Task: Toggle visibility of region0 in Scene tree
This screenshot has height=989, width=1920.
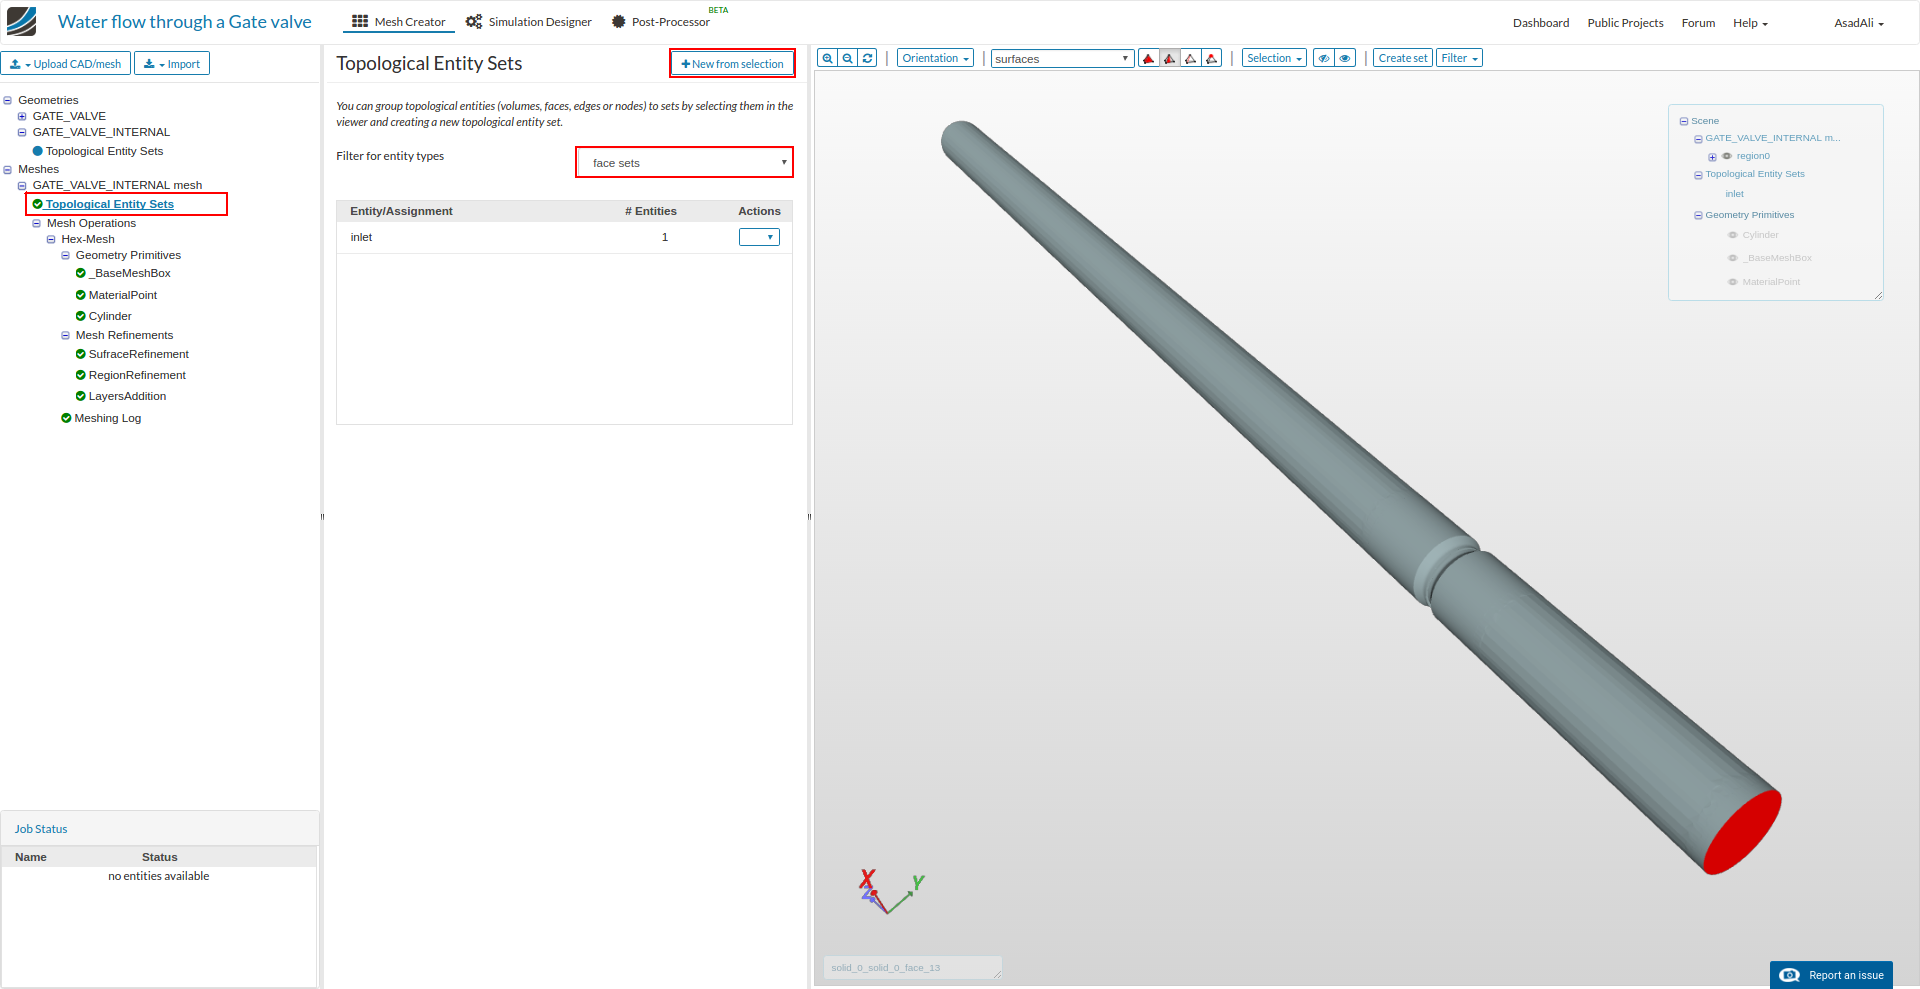Action: point(1727,156)
